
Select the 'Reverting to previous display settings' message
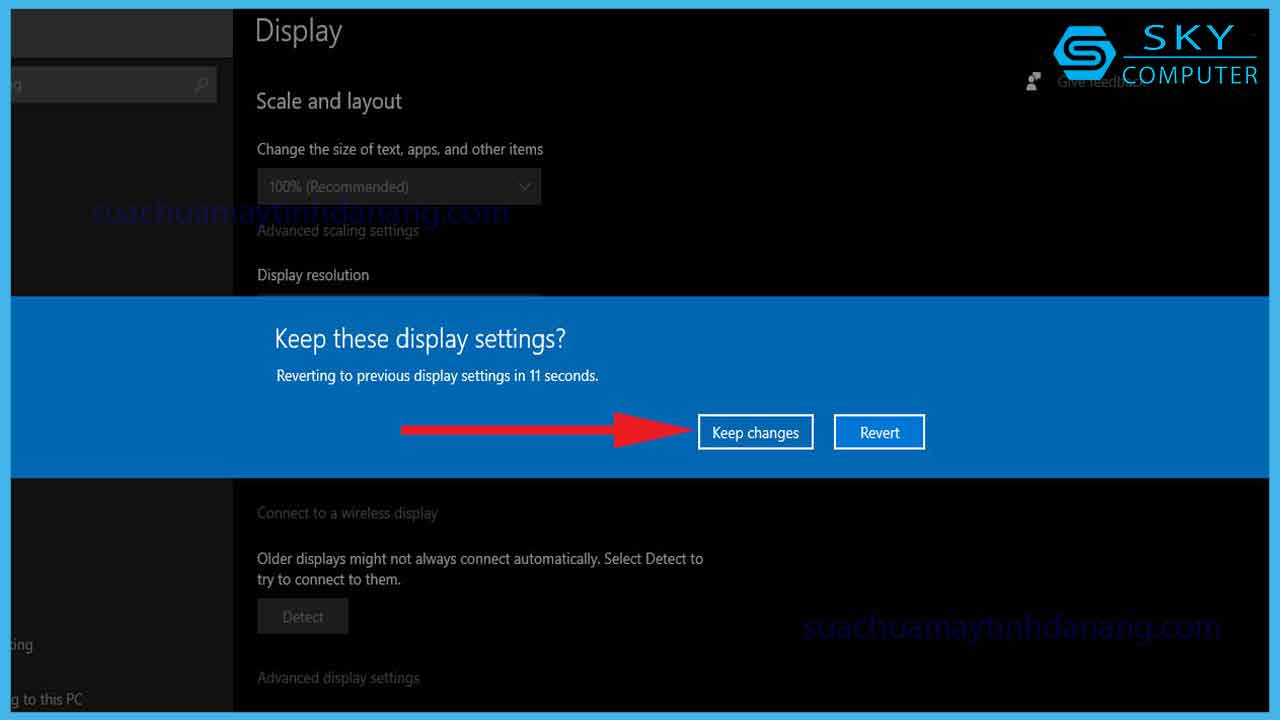click(x=437, y=376)
